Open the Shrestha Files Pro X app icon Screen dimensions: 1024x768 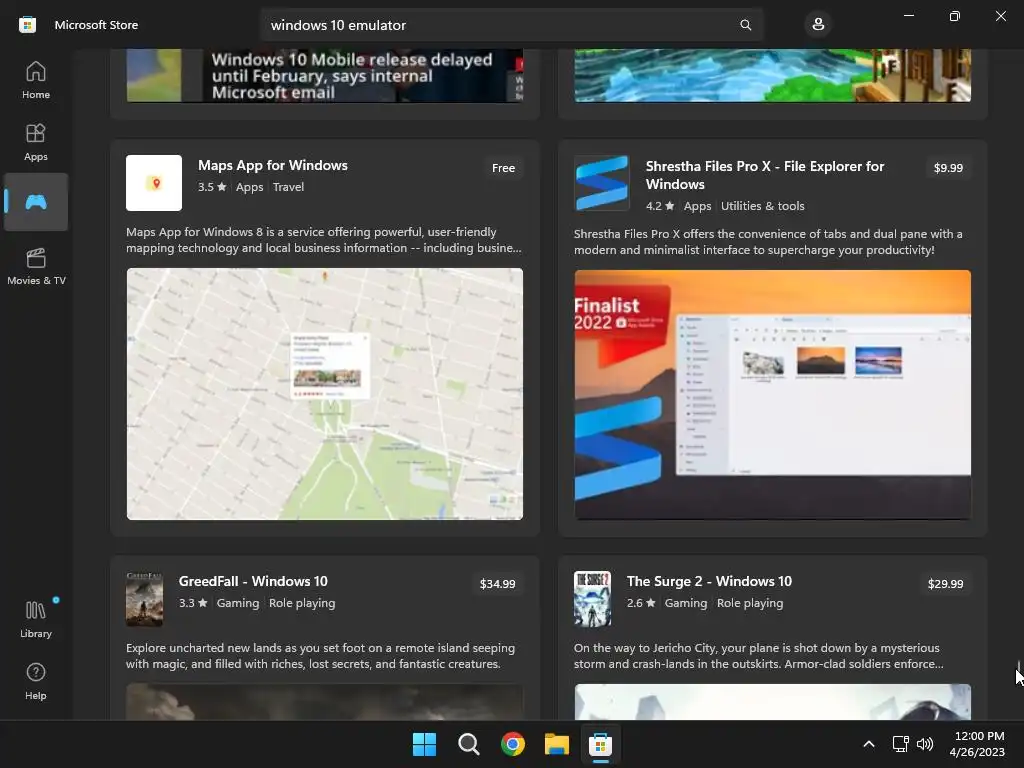pyautogui.click(x=601, y=183)
